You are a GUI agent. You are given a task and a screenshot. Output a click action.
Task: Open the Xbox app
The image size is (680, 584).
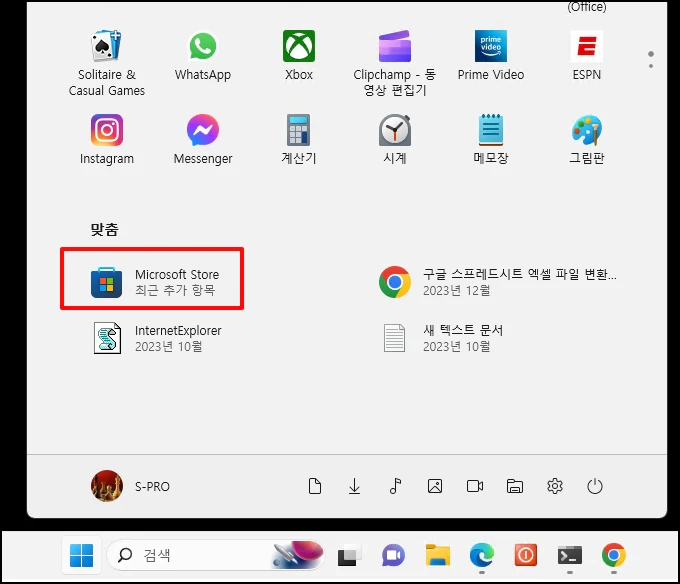tap(299, 55)
